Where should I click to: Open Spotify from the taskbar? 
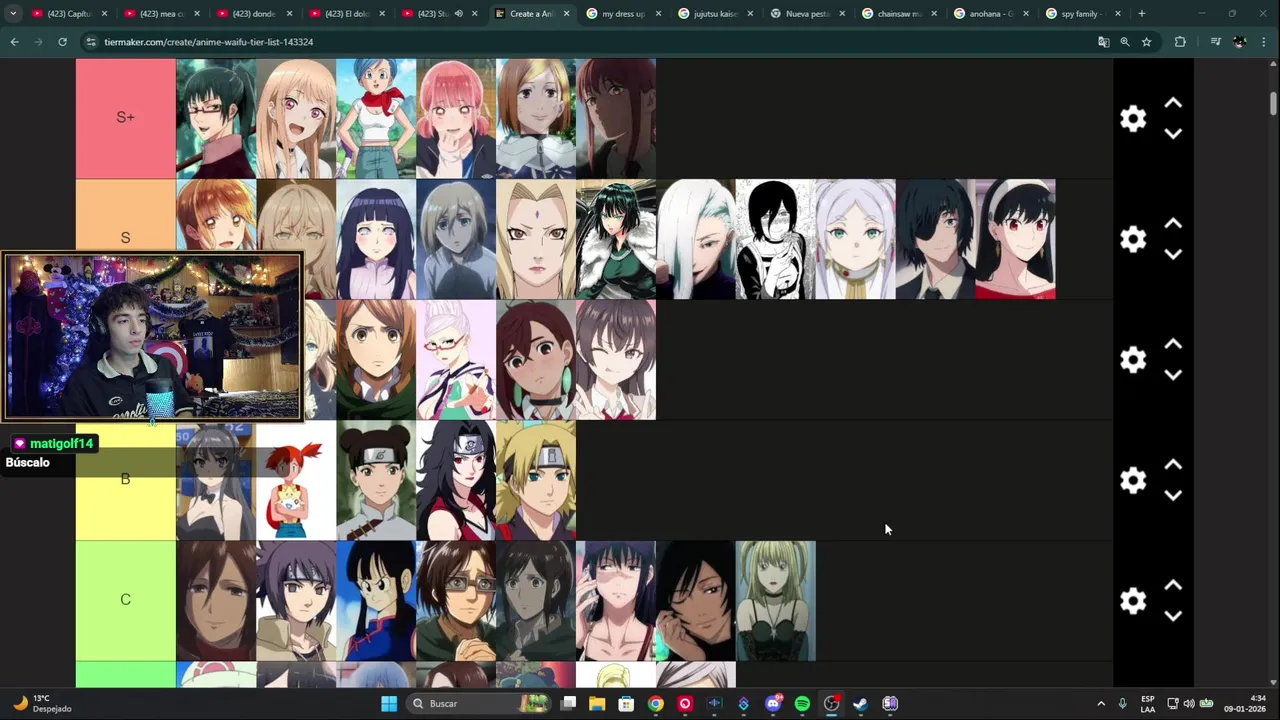point(802,704)
